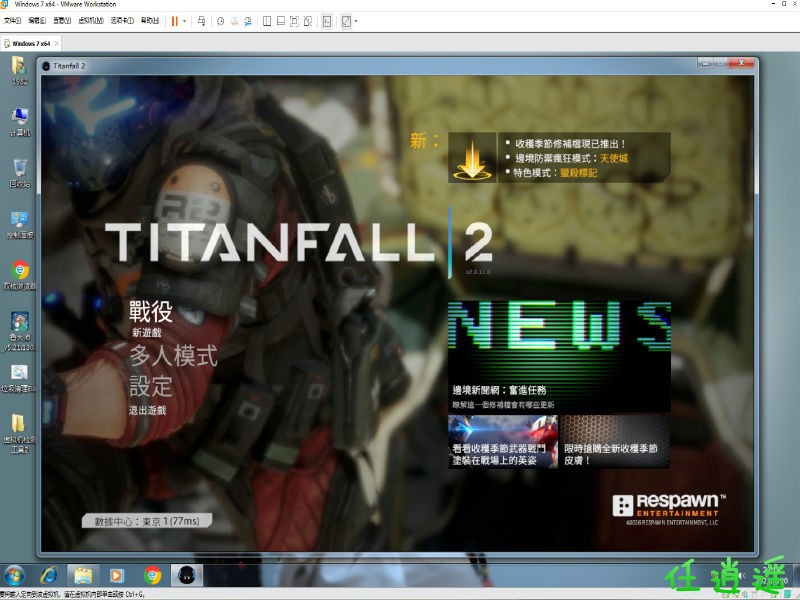Click 退出遊戲 to quit the game
Screen dimensions: 800x600
pyautogui.click(x=147, y=410)
